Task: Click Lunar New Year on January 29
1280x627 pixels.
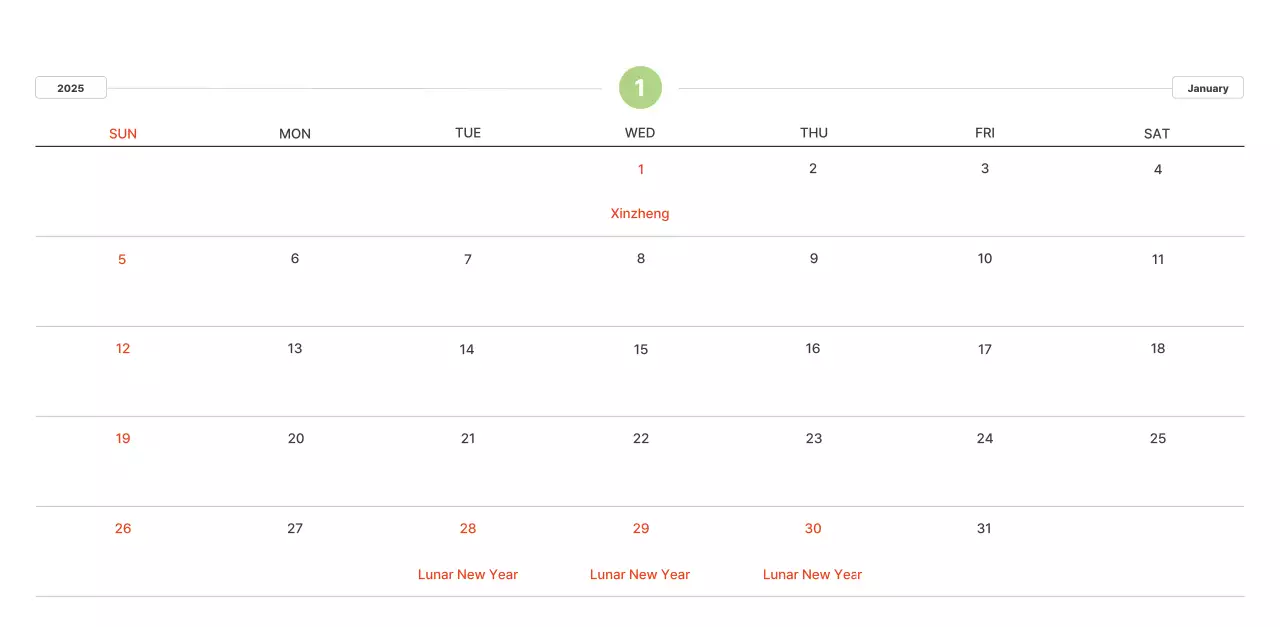Action: point(640,574)
